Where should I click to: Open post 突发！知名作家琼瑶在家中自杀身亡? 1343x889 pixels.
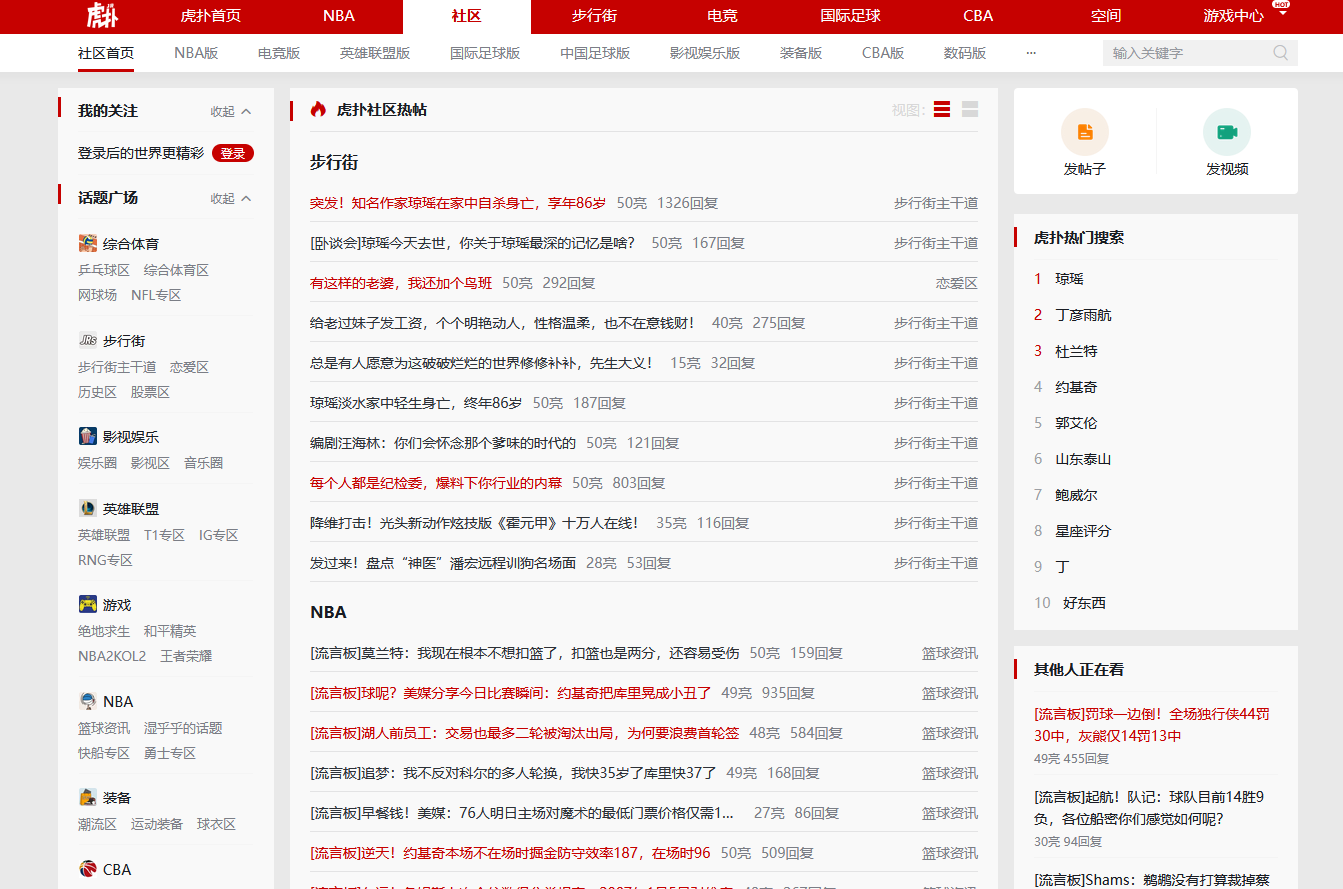458,203
